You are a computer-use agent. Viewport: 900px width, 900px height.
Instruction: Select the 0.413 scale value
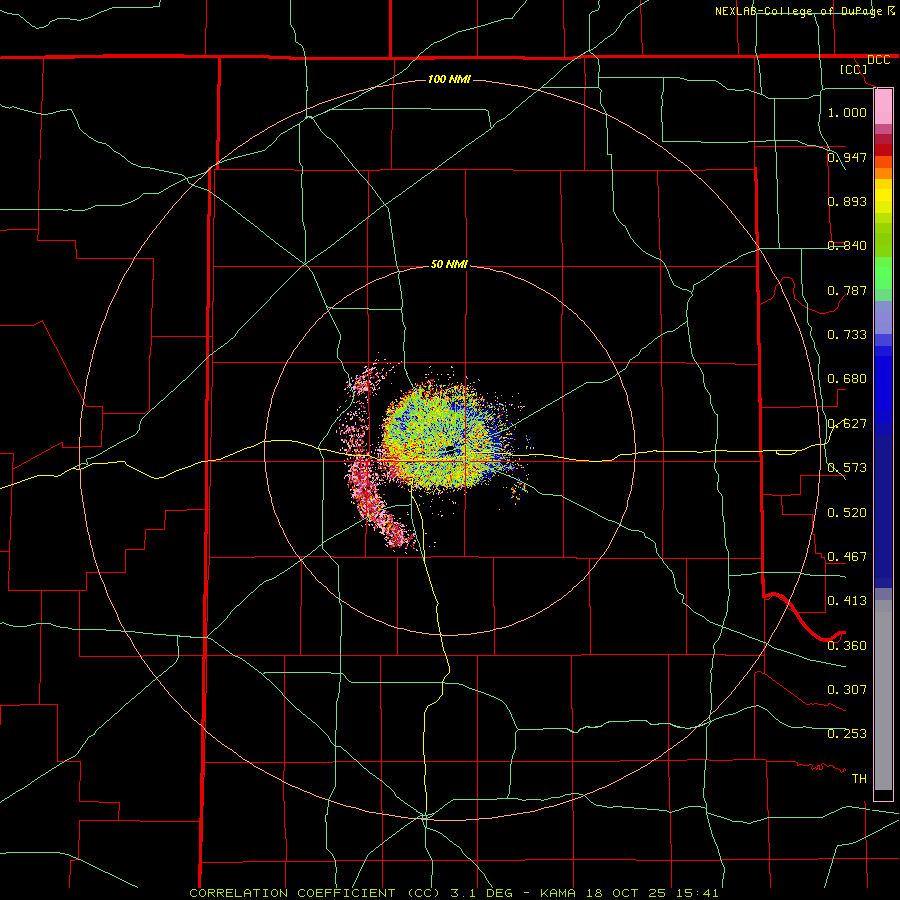[x=847, y=601]
